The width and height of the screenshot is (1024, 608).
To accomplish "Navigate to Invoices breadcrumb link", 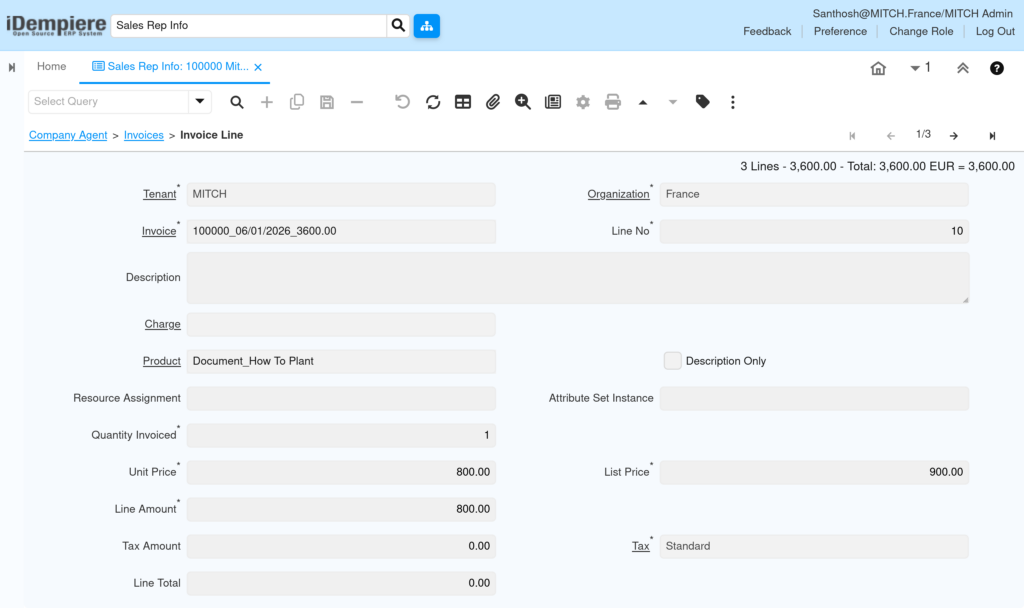I will coord(144,135).
